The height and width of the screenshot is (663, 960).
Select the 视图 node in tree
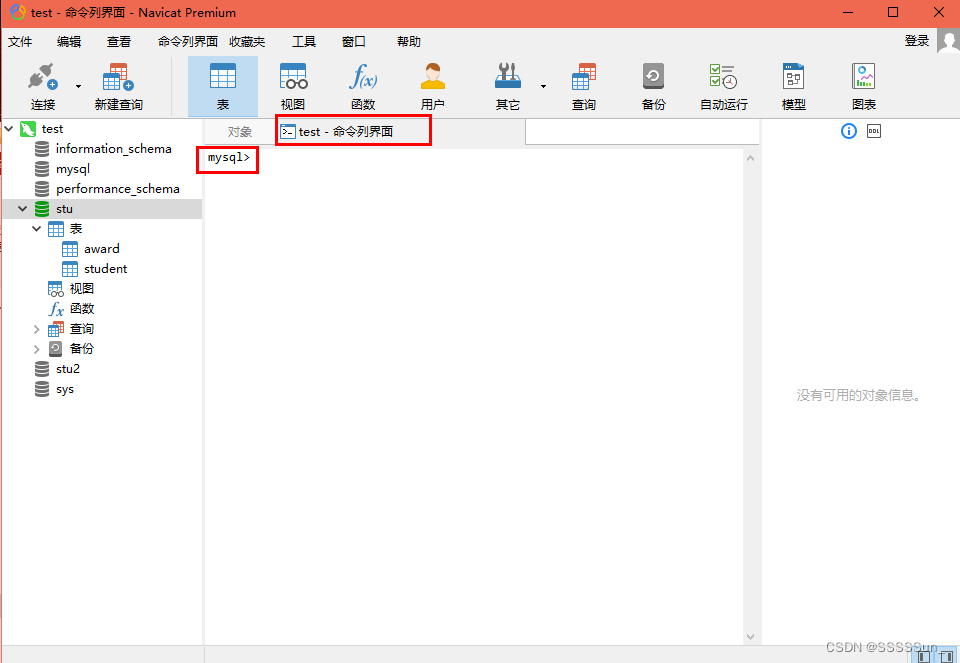pos(81,288)
